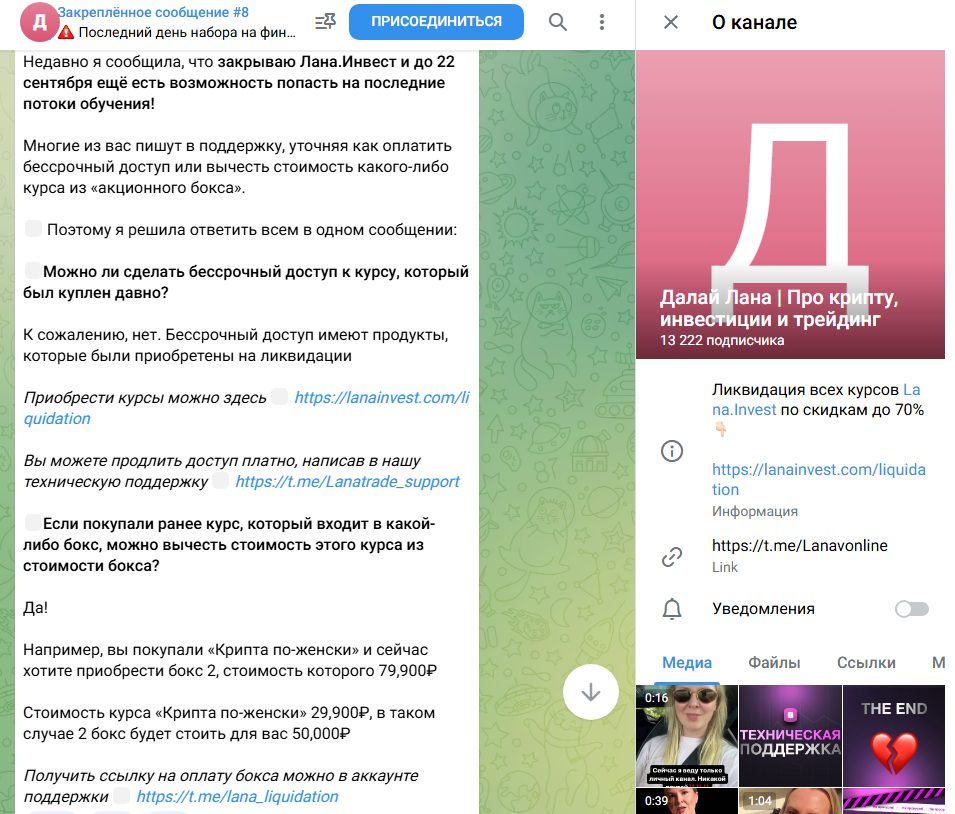The width and height of the screenshot is (955, 814).
Task: Jump to latest message with down arrow
Action: (x=591, y=692)
